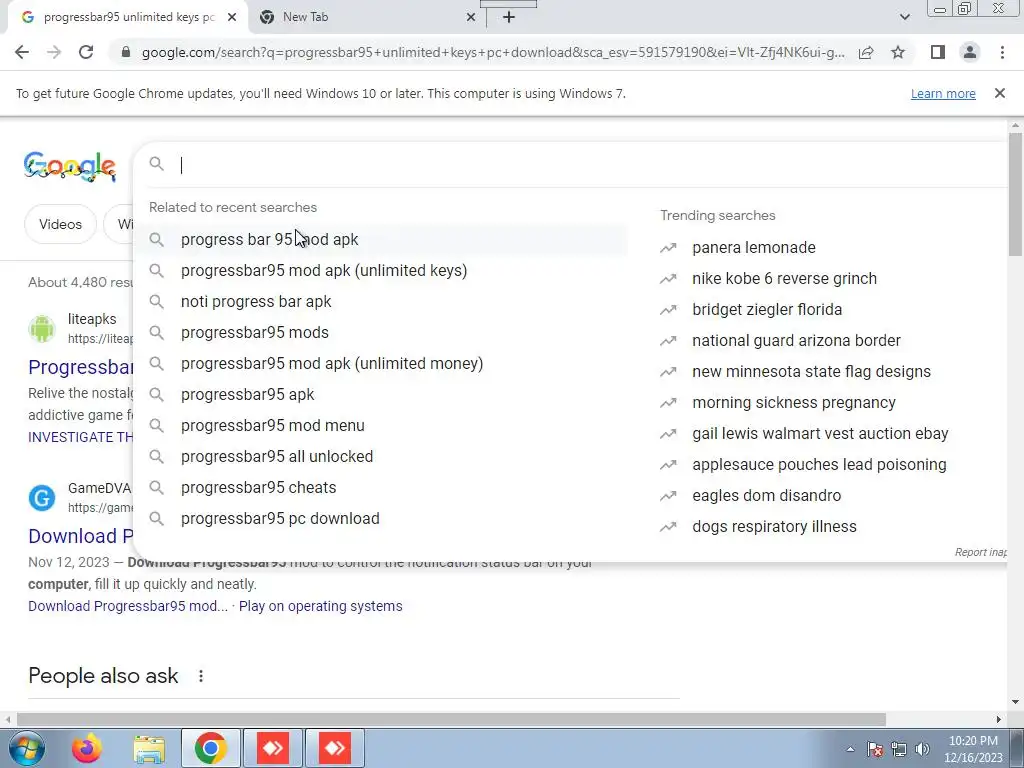Open the Chrome side panel icon

coord(938,52)
